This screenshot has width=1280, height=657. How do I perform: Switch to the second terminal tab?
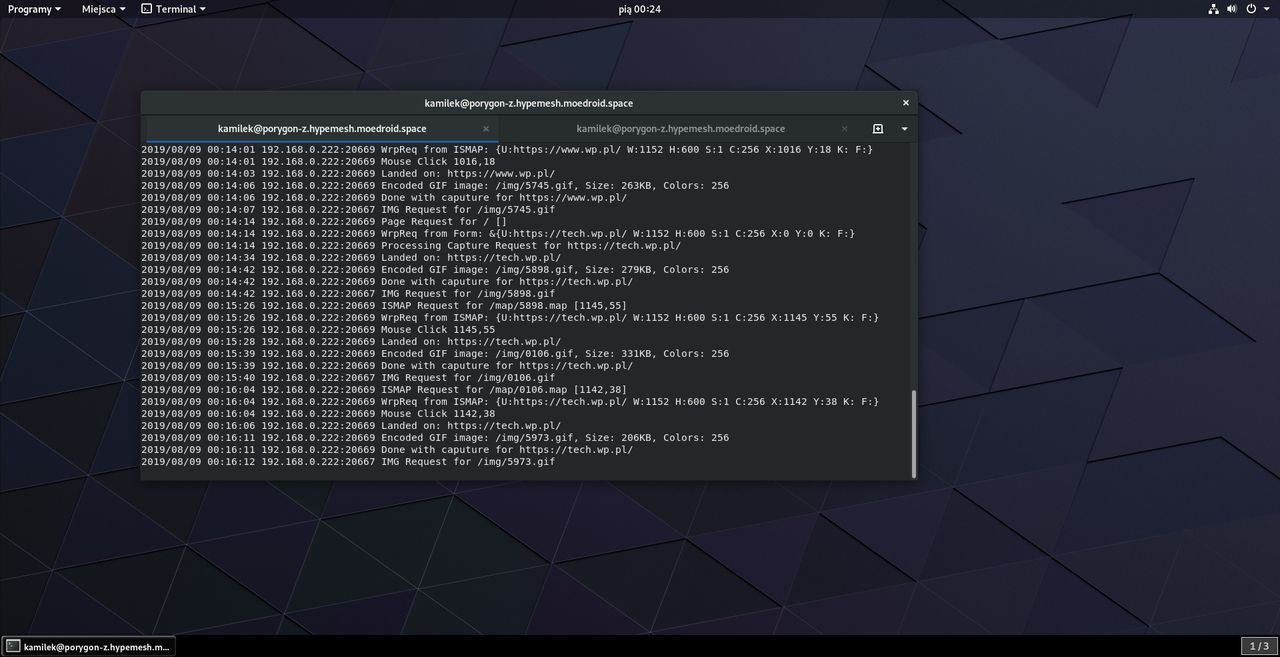click(680, 129)
